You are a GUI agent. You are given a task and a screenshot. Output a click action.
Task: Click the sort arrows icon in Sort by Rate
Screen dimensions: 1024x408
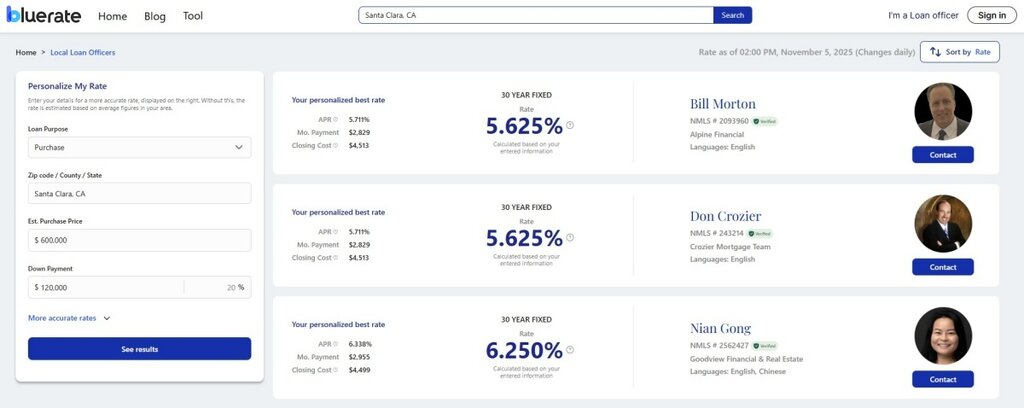(935, 52)
